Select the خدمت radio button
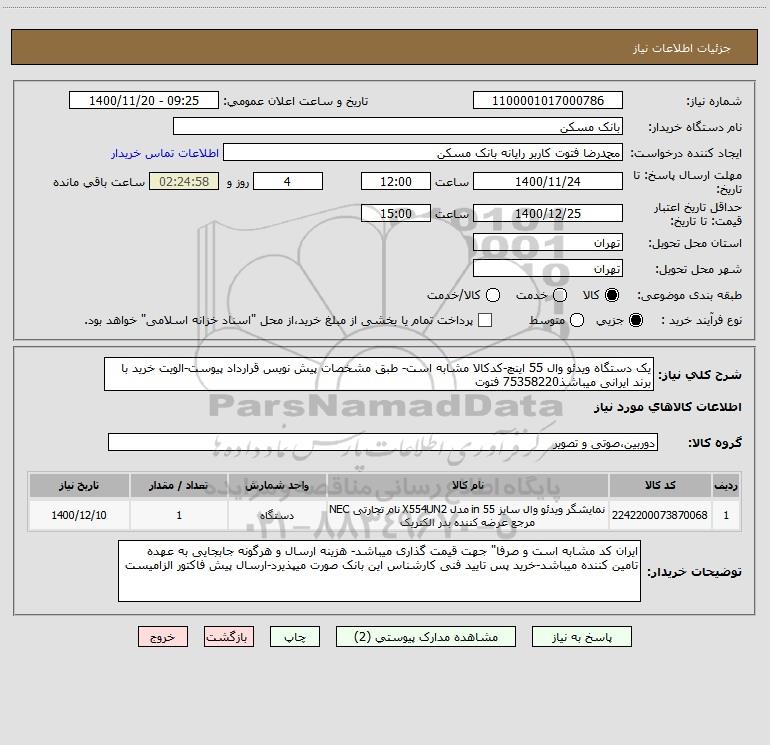Image resolution: width=770 pixels, height=745 pixels. coord(560,295)
